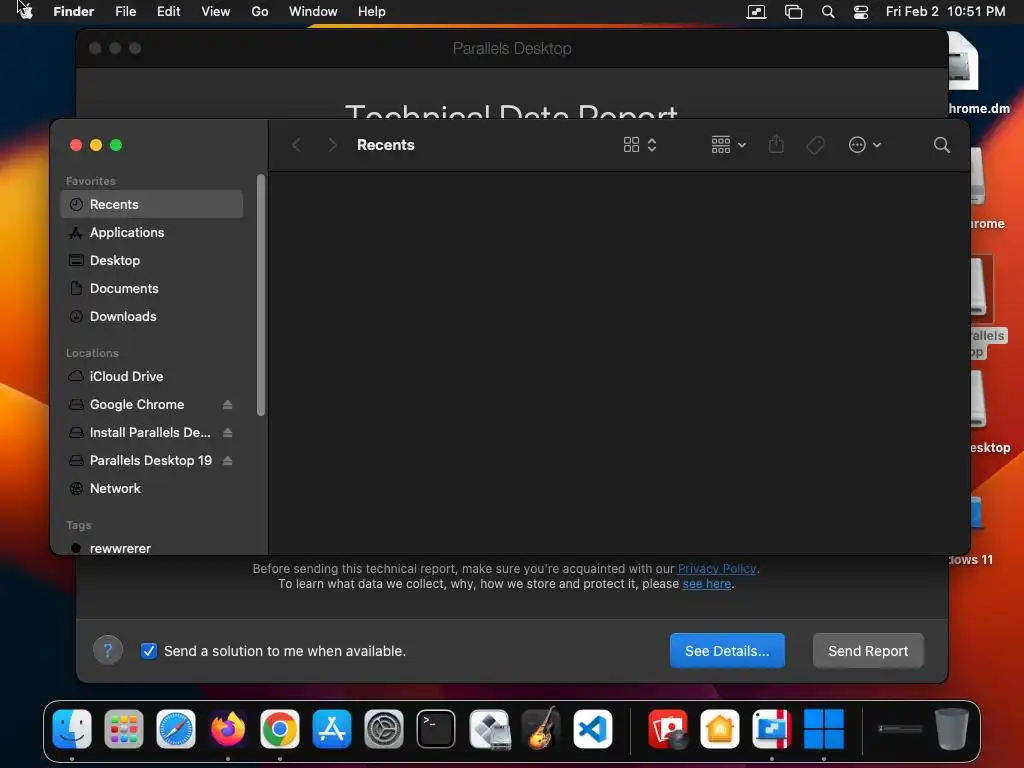Open the Privacy Policy link
Image resolution: width=1024 pixels, height=768 pixels.
coord(716,568)
